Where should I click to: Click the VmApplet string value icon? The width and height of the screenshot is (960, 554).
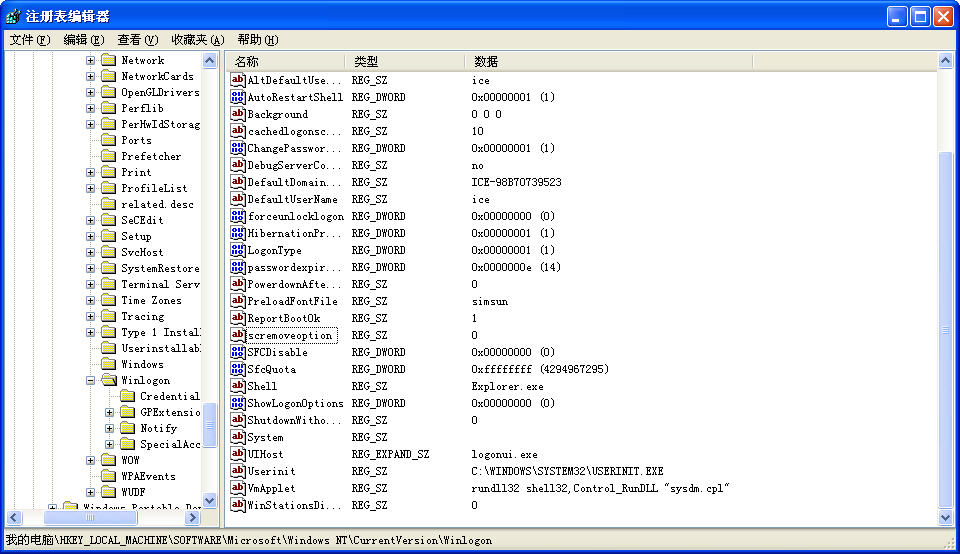(238, 488)
